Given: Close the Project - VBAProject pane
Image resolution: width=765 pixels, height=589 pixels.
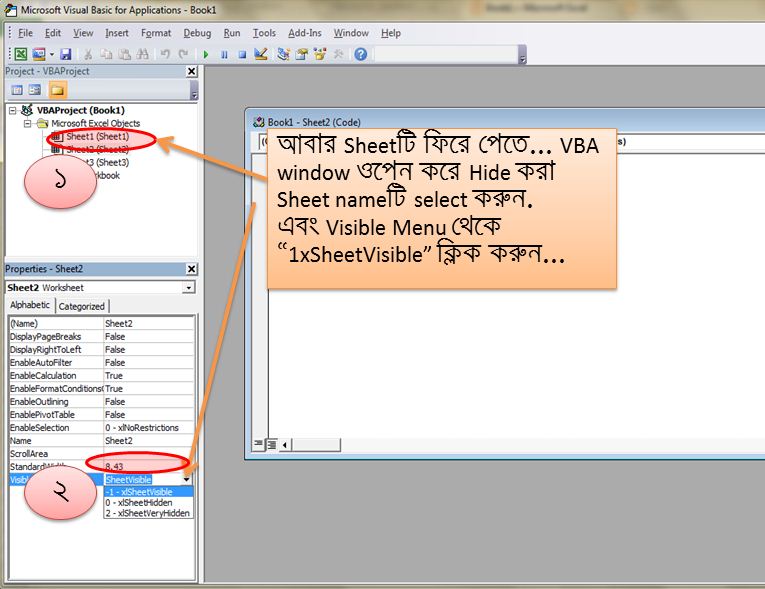Looking at the screenshot, I should (192, 72).
